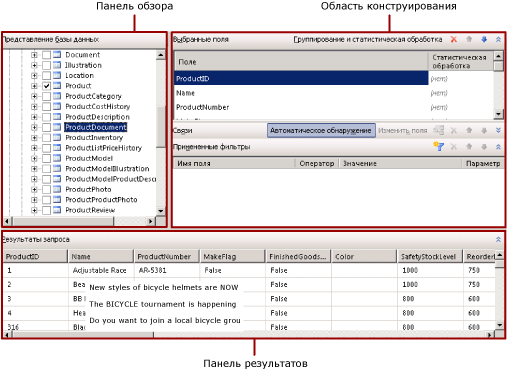The width and height of the screenshot is (507, 370).
Task: Click add relationship icon in Связи bar
Action: click(438, 130)
